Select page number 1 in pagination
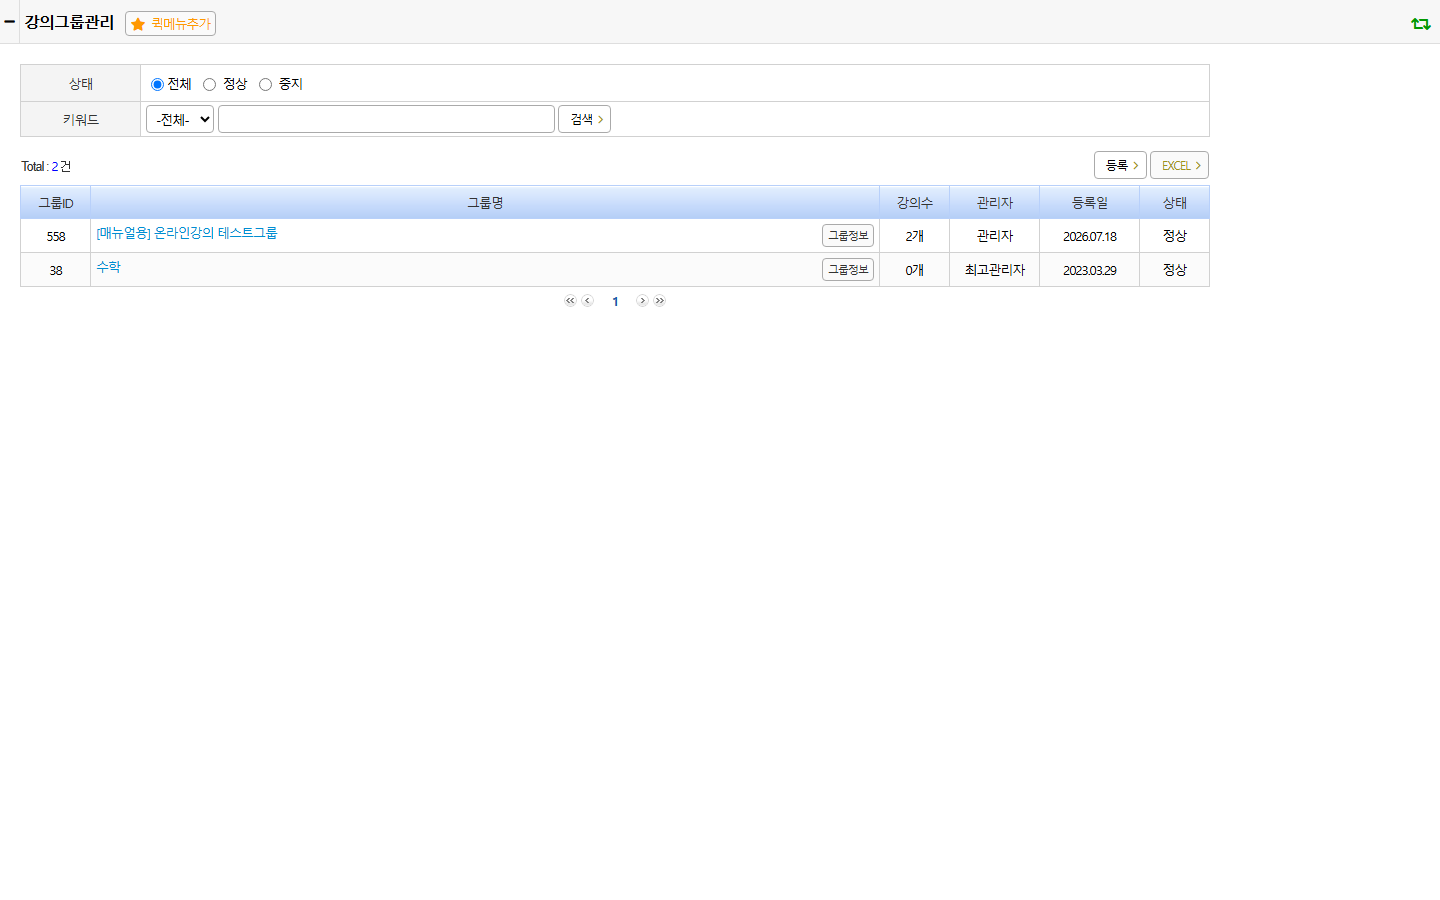 (x=615, y=301)
